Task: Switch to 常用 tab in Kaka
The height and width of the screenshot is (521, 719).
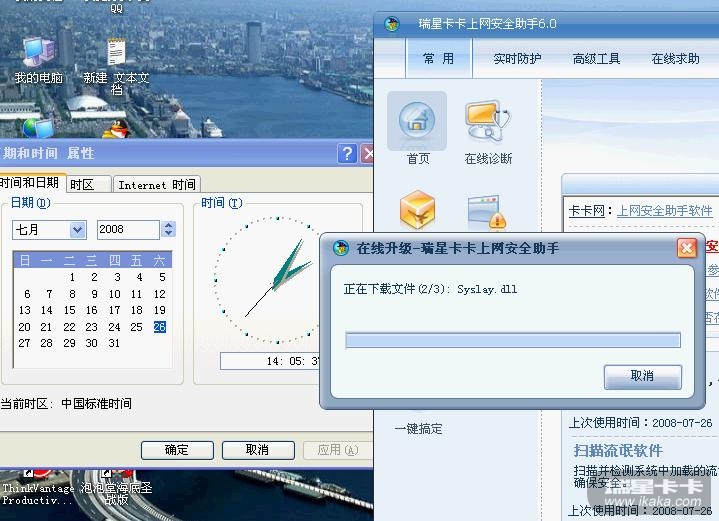Action: pyautogui.click(x=438, y=58)
